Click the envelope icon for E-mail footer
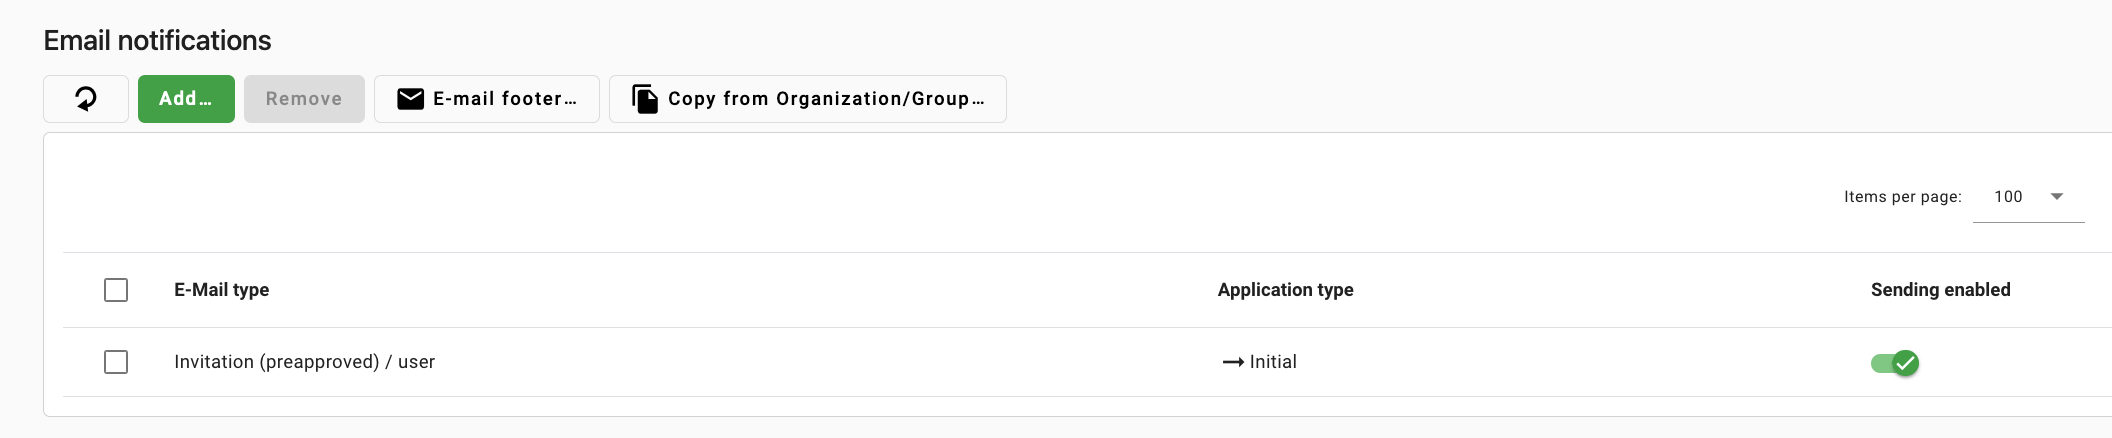This screenshot has height=438, width=2112. 410,99
